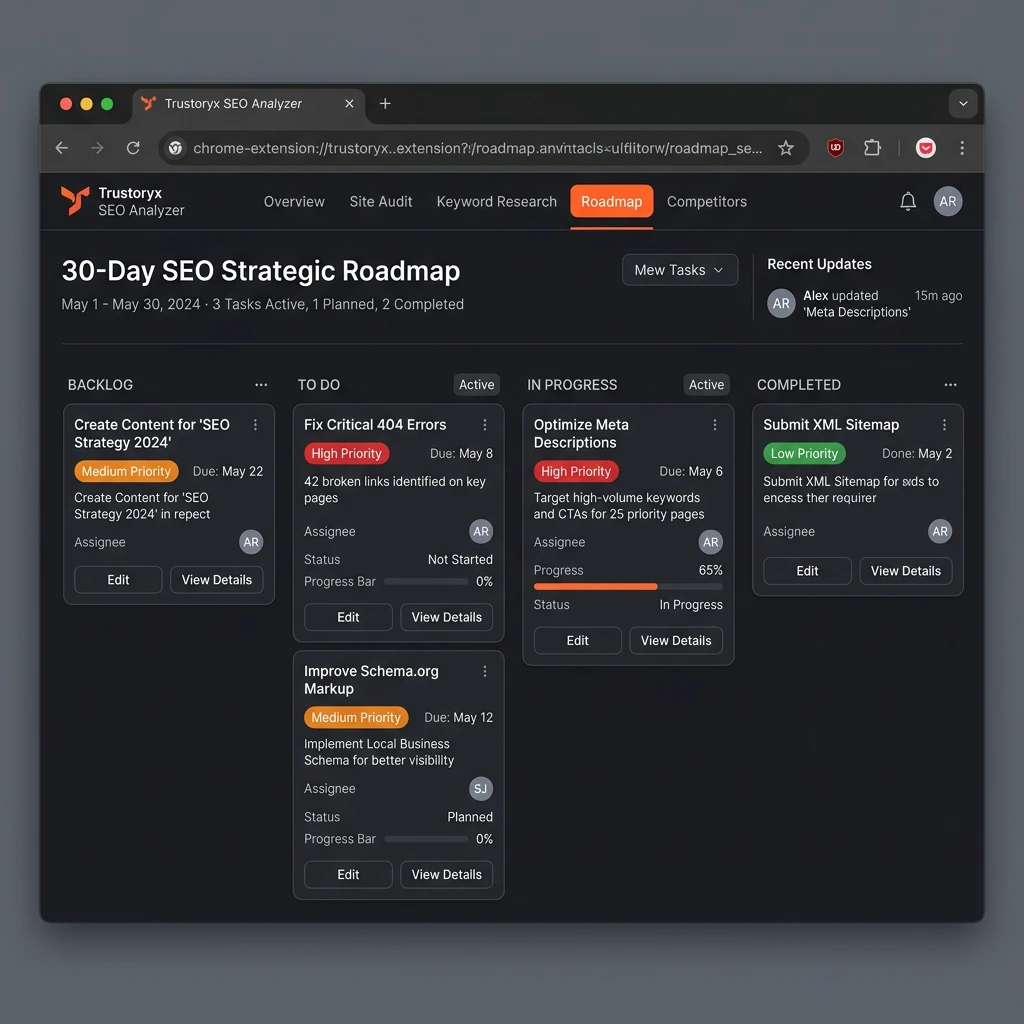
Task: View Details of 'Fix Critical 404 Errors'
Action: point(447,617)
